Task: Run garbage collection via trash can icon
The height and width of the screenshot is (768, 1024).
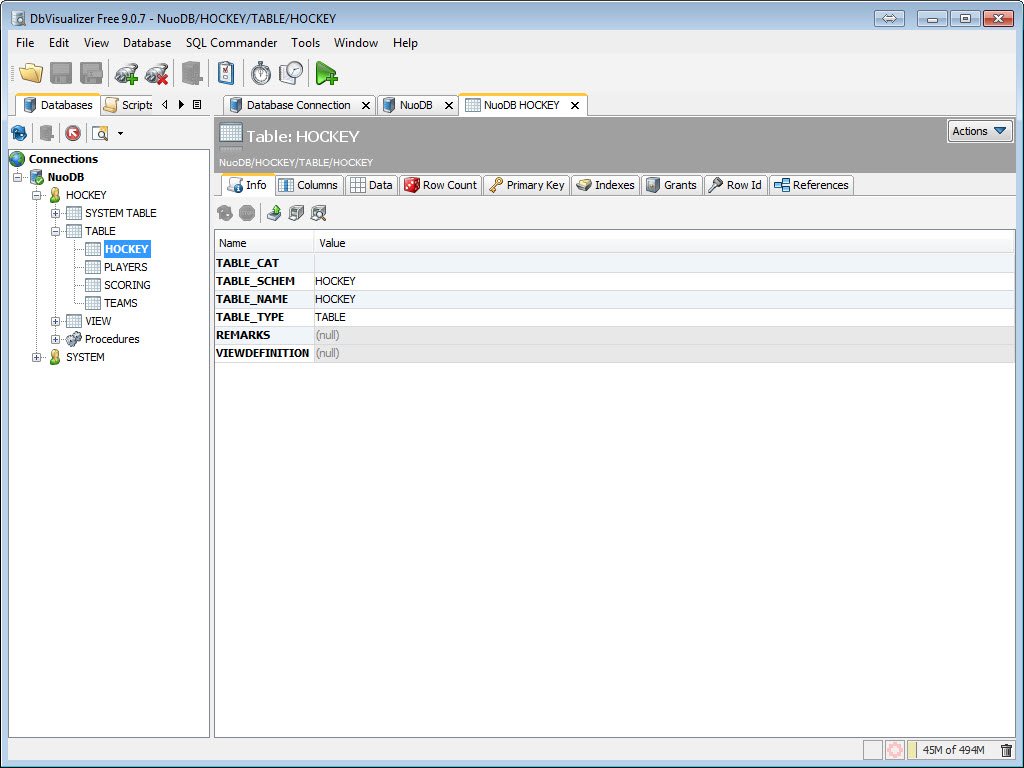Action: coord(1006,750)
